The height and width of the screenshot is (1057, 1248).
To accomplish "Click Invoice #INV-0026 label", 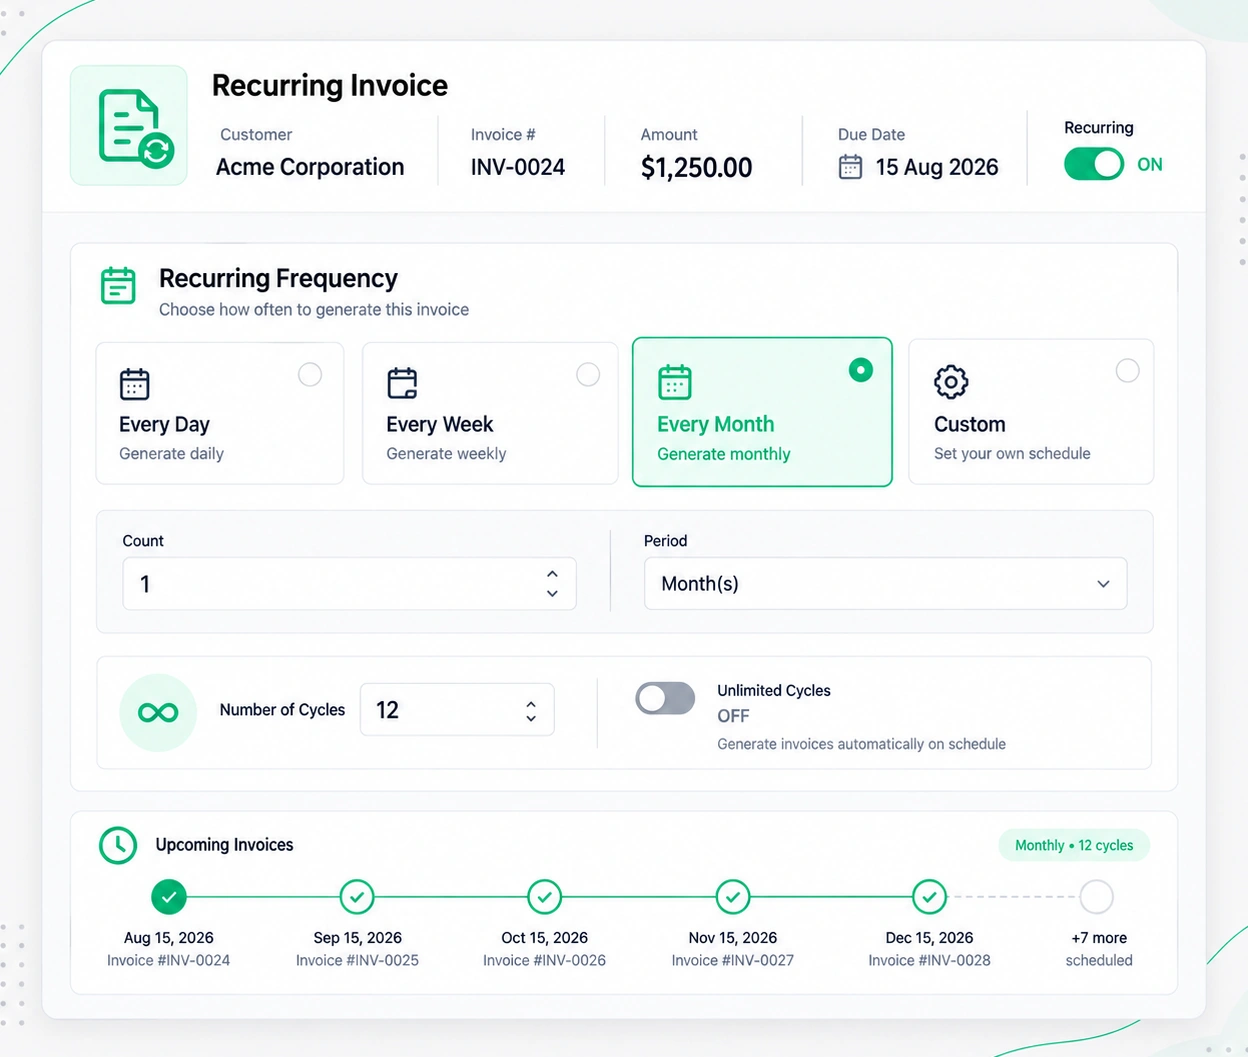I will (x=544, y=960).
